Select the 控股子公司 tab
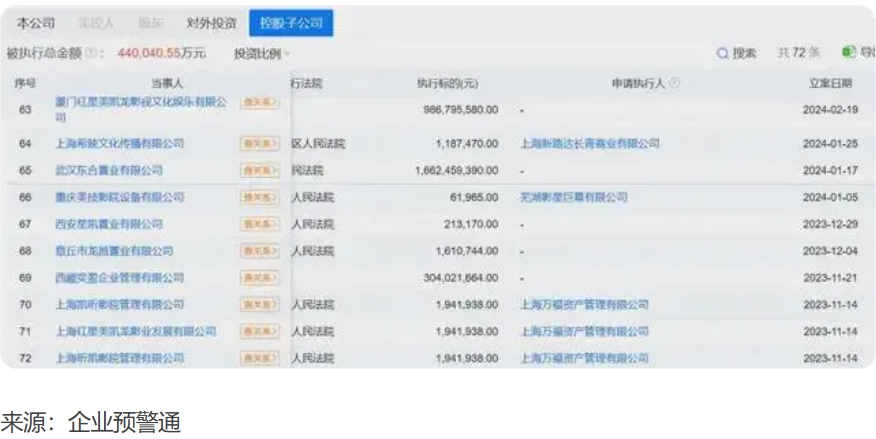 pyautogui.click(x=291, y=23)
